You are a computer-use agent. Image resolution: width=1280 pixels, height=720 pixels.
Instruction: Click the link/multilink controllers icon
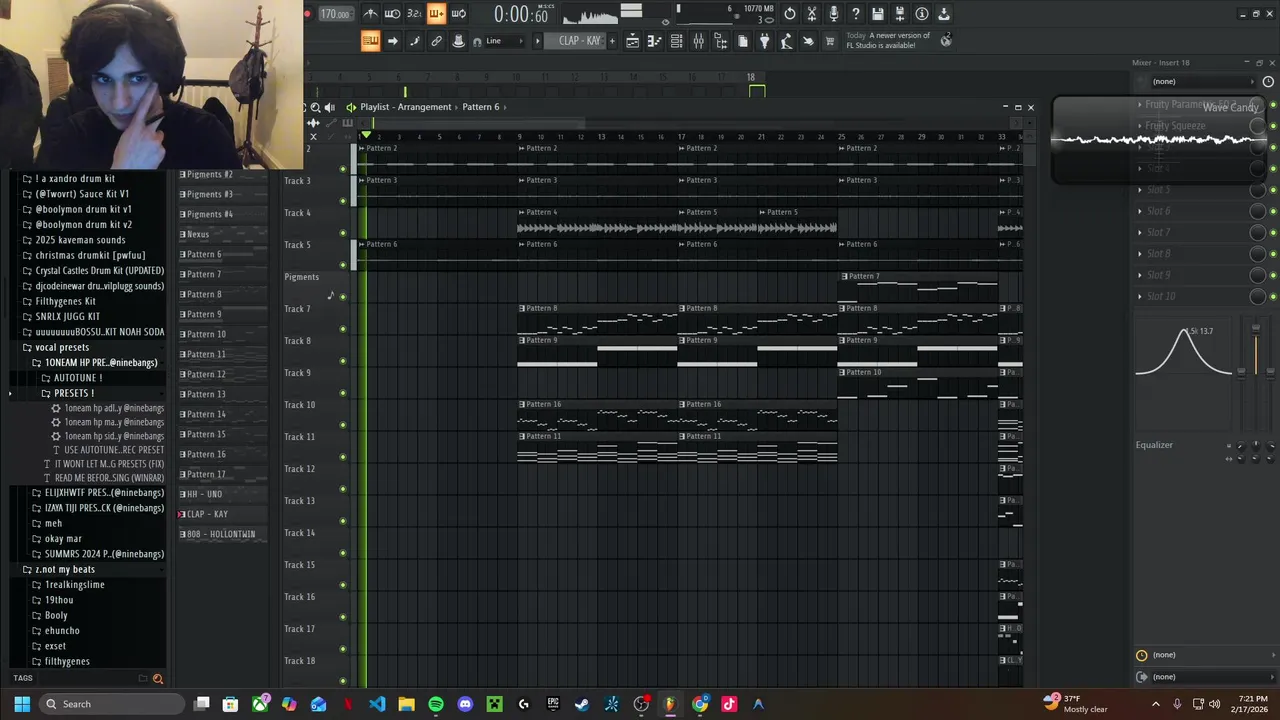tap(436, 41)
